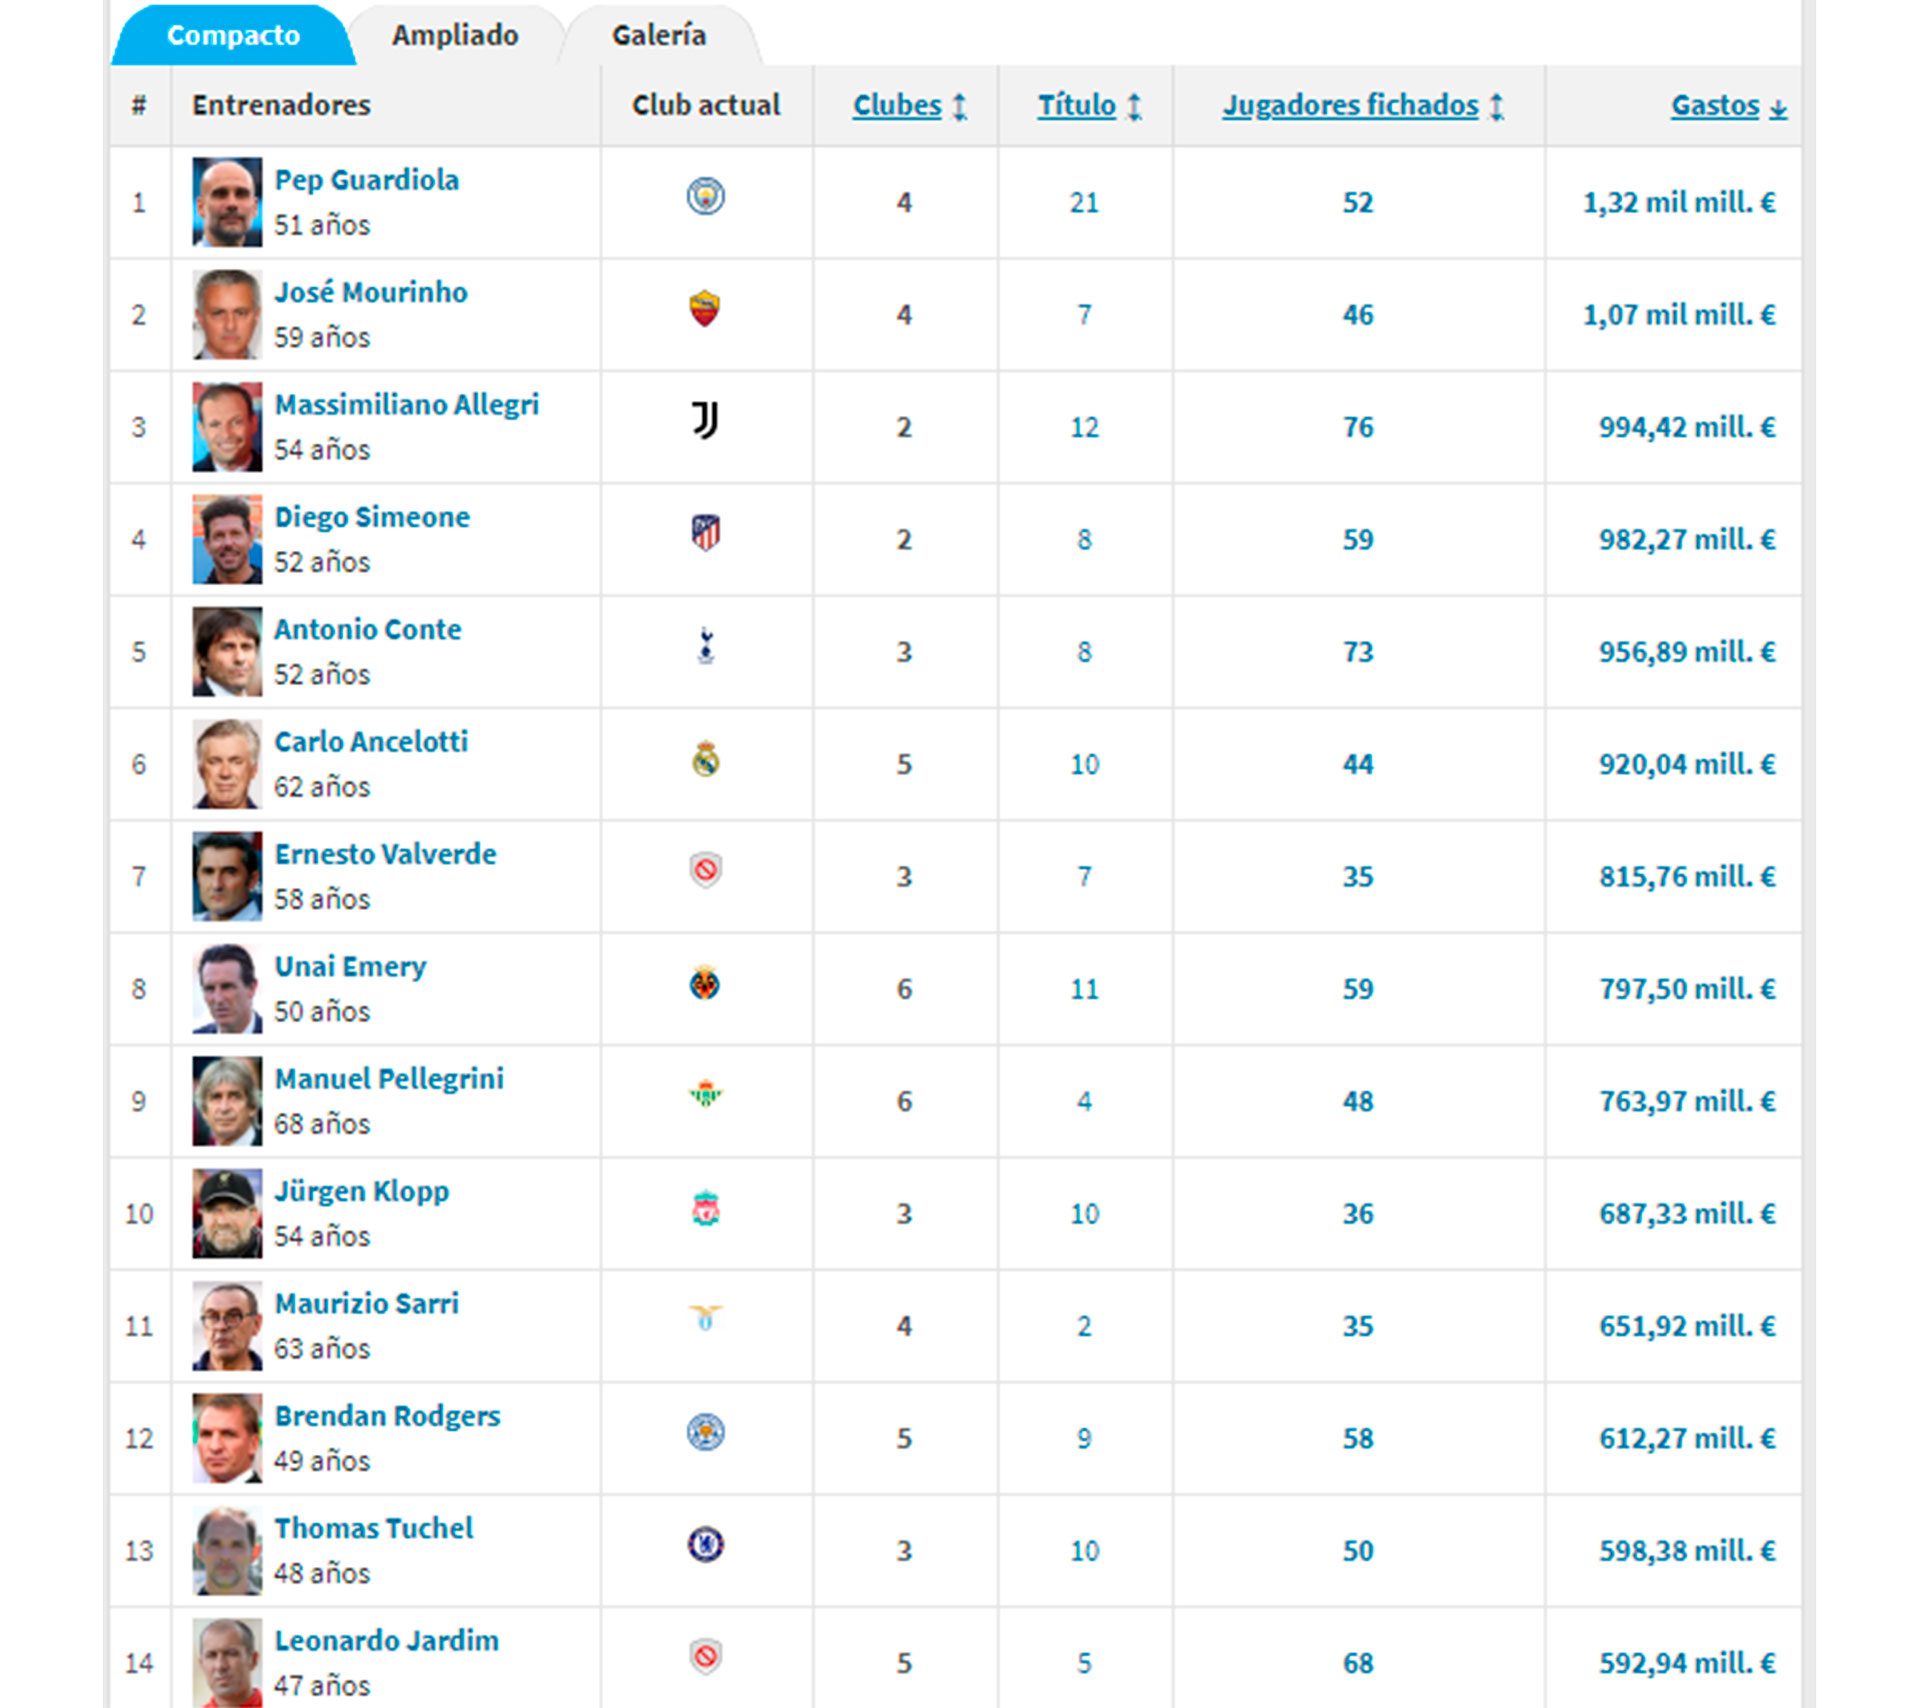Click Real Madrid club crest icon
Screen dimensions: 1920x1708
[x=705, y=759]
